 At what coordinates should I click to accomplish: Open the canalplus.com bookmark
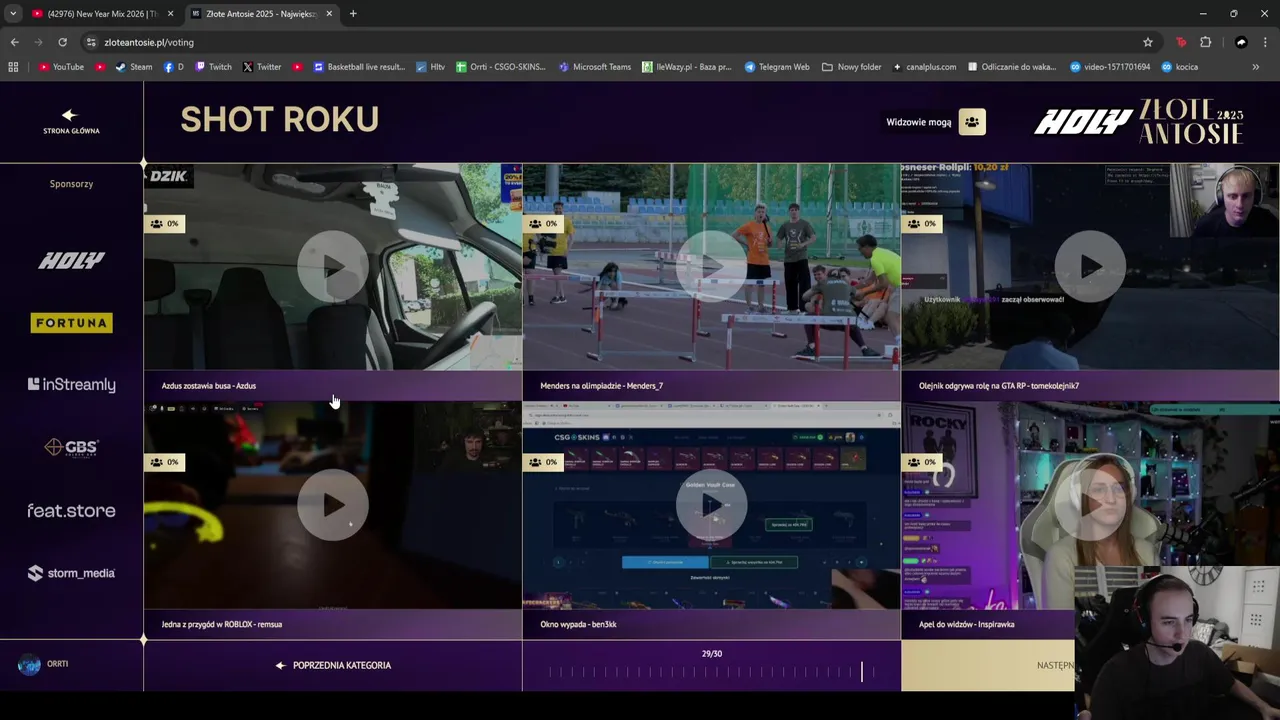pyautogui.click(x=924, y=67)
